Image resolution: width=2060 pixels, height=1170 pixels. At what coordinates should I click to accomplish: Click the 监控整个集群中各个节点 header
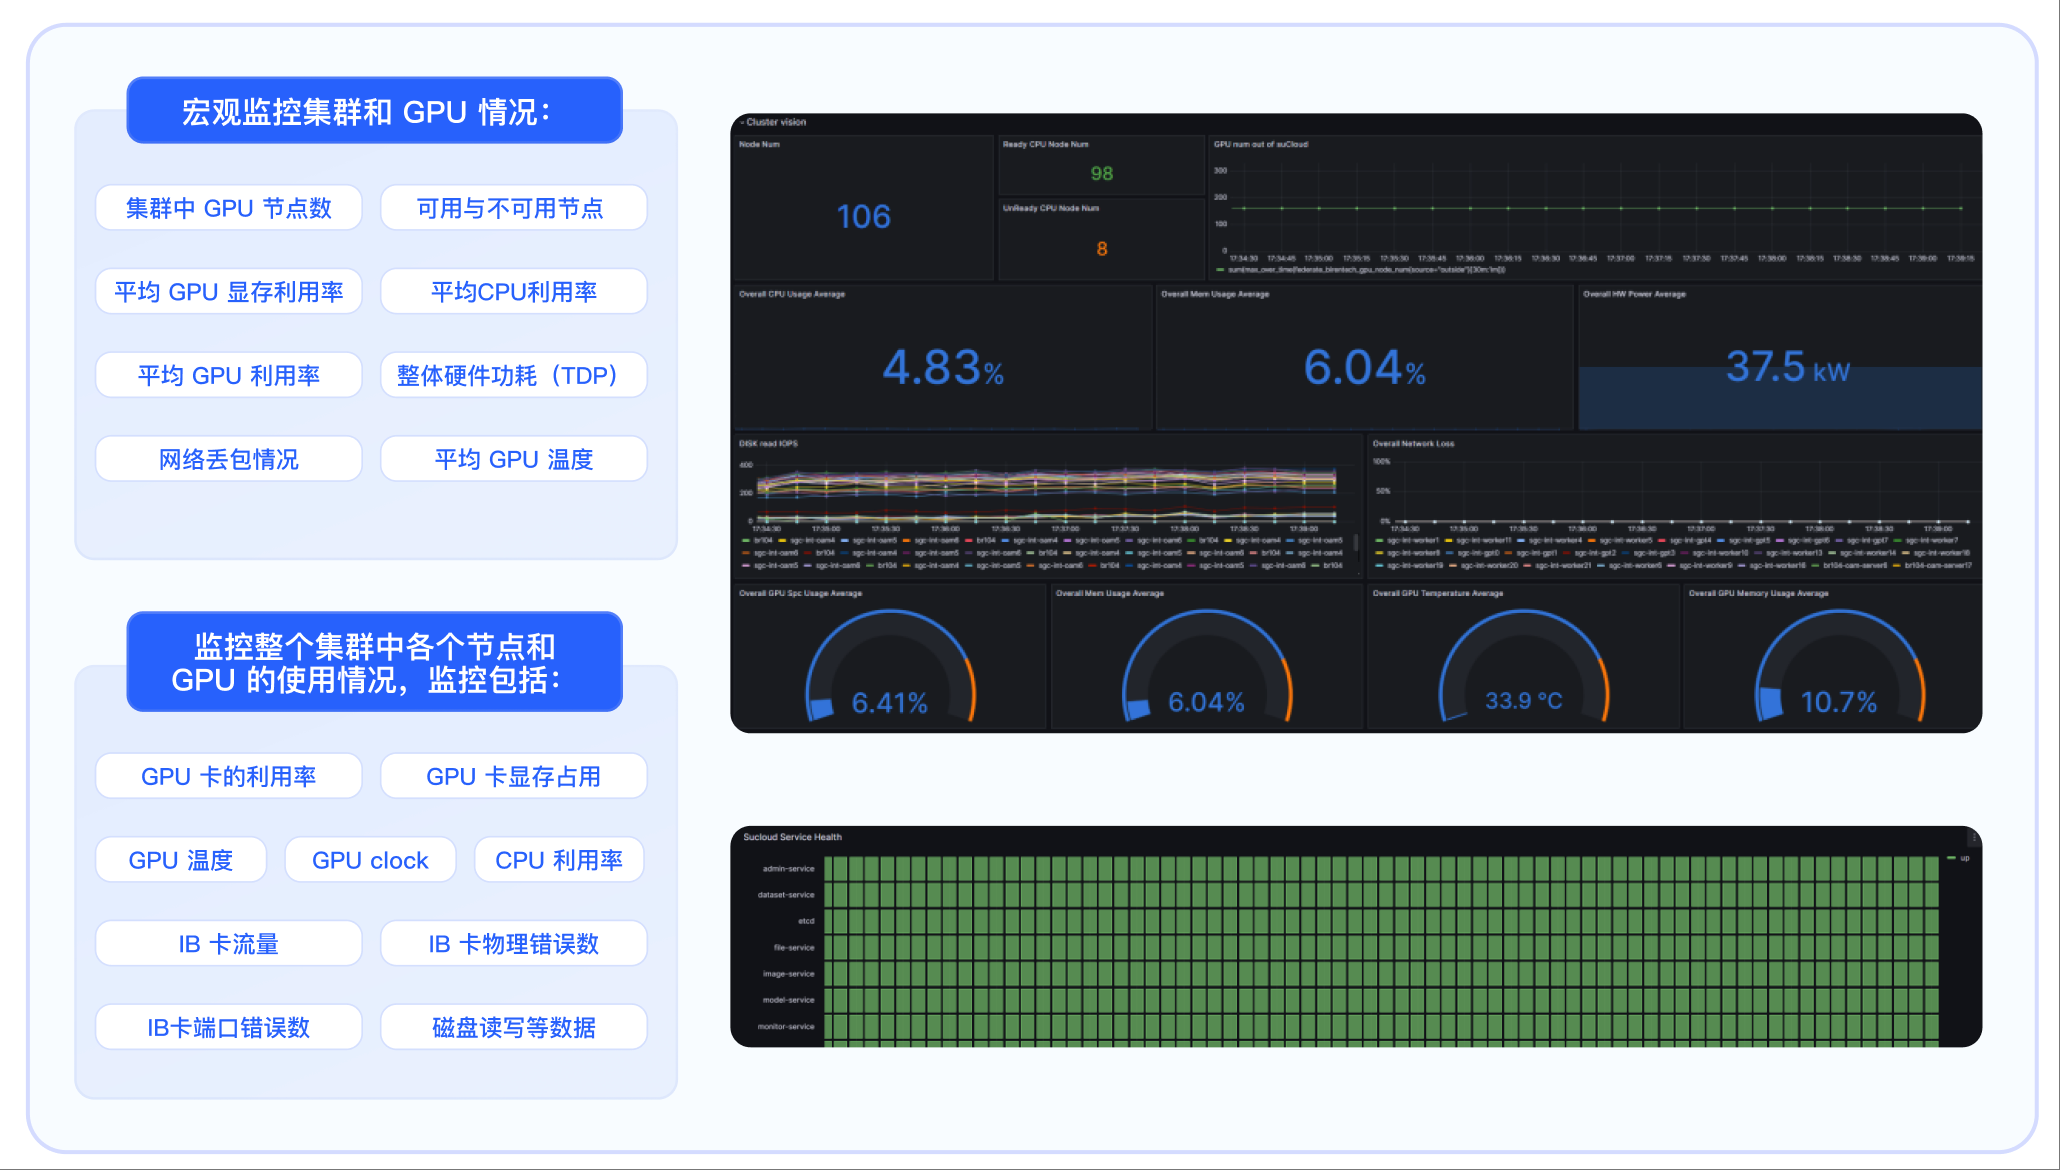pos(374,662)
